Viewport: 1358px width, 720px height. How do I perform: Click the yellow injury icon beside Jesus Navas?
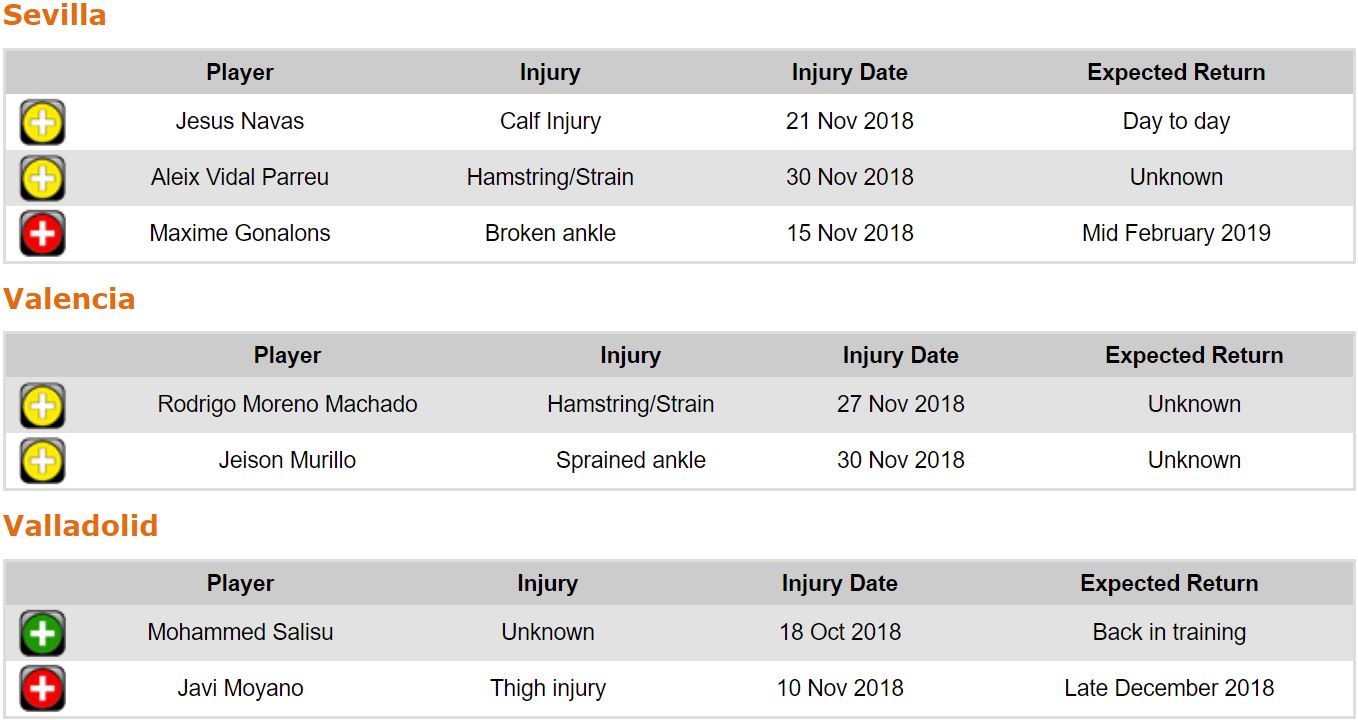pyautogui.click(x=42, y=123)
